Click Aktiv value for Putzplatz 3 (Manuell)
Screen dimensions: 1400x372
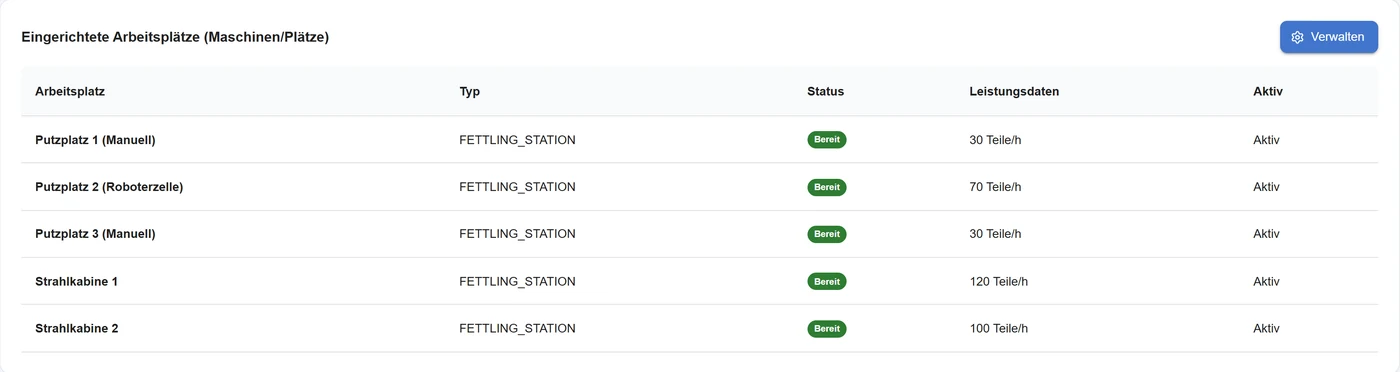tap(1267, 234)
